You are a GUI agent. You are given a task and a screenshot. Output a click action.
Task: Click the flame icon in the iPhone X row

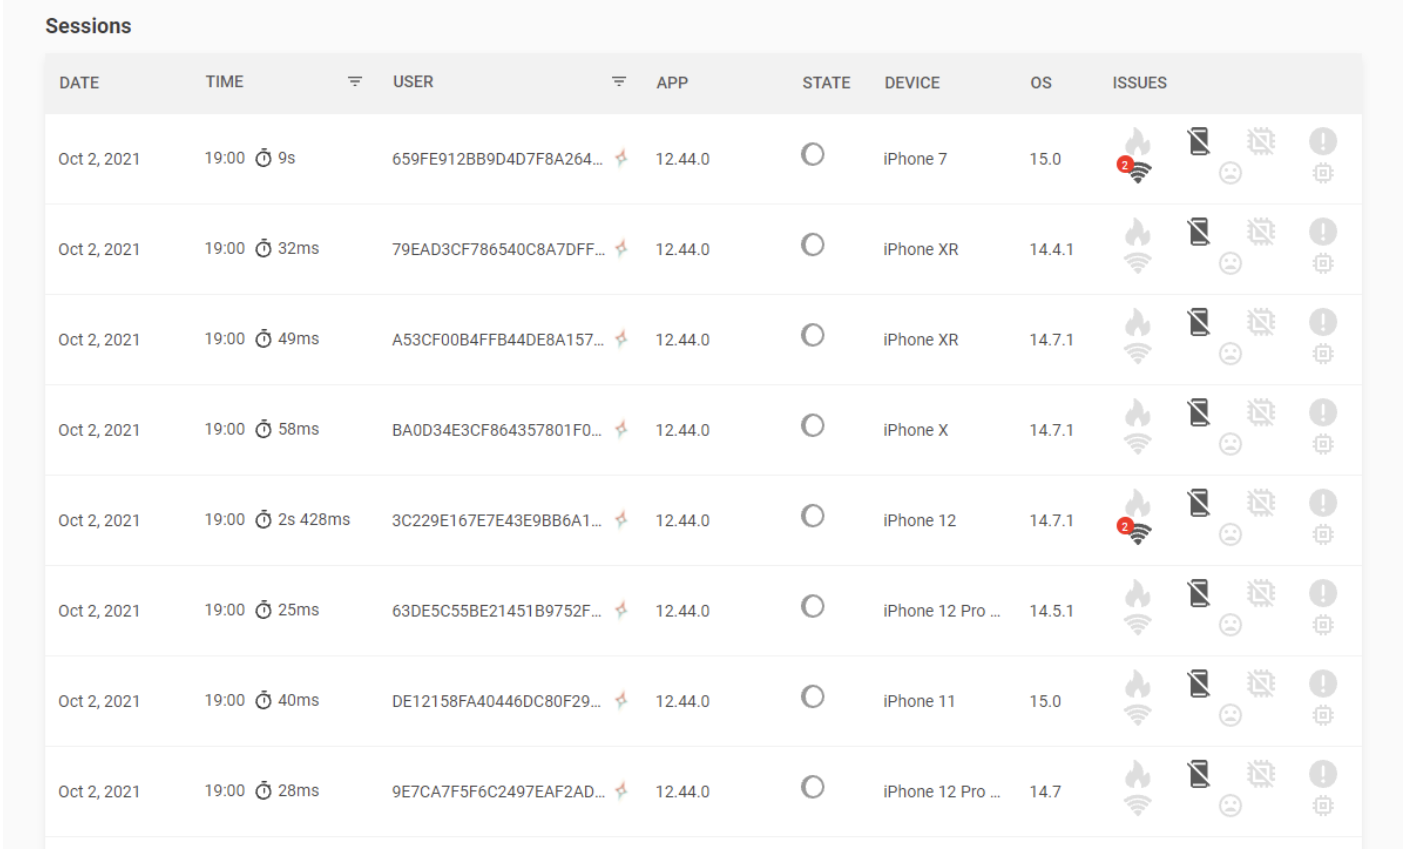[1138, 413]
